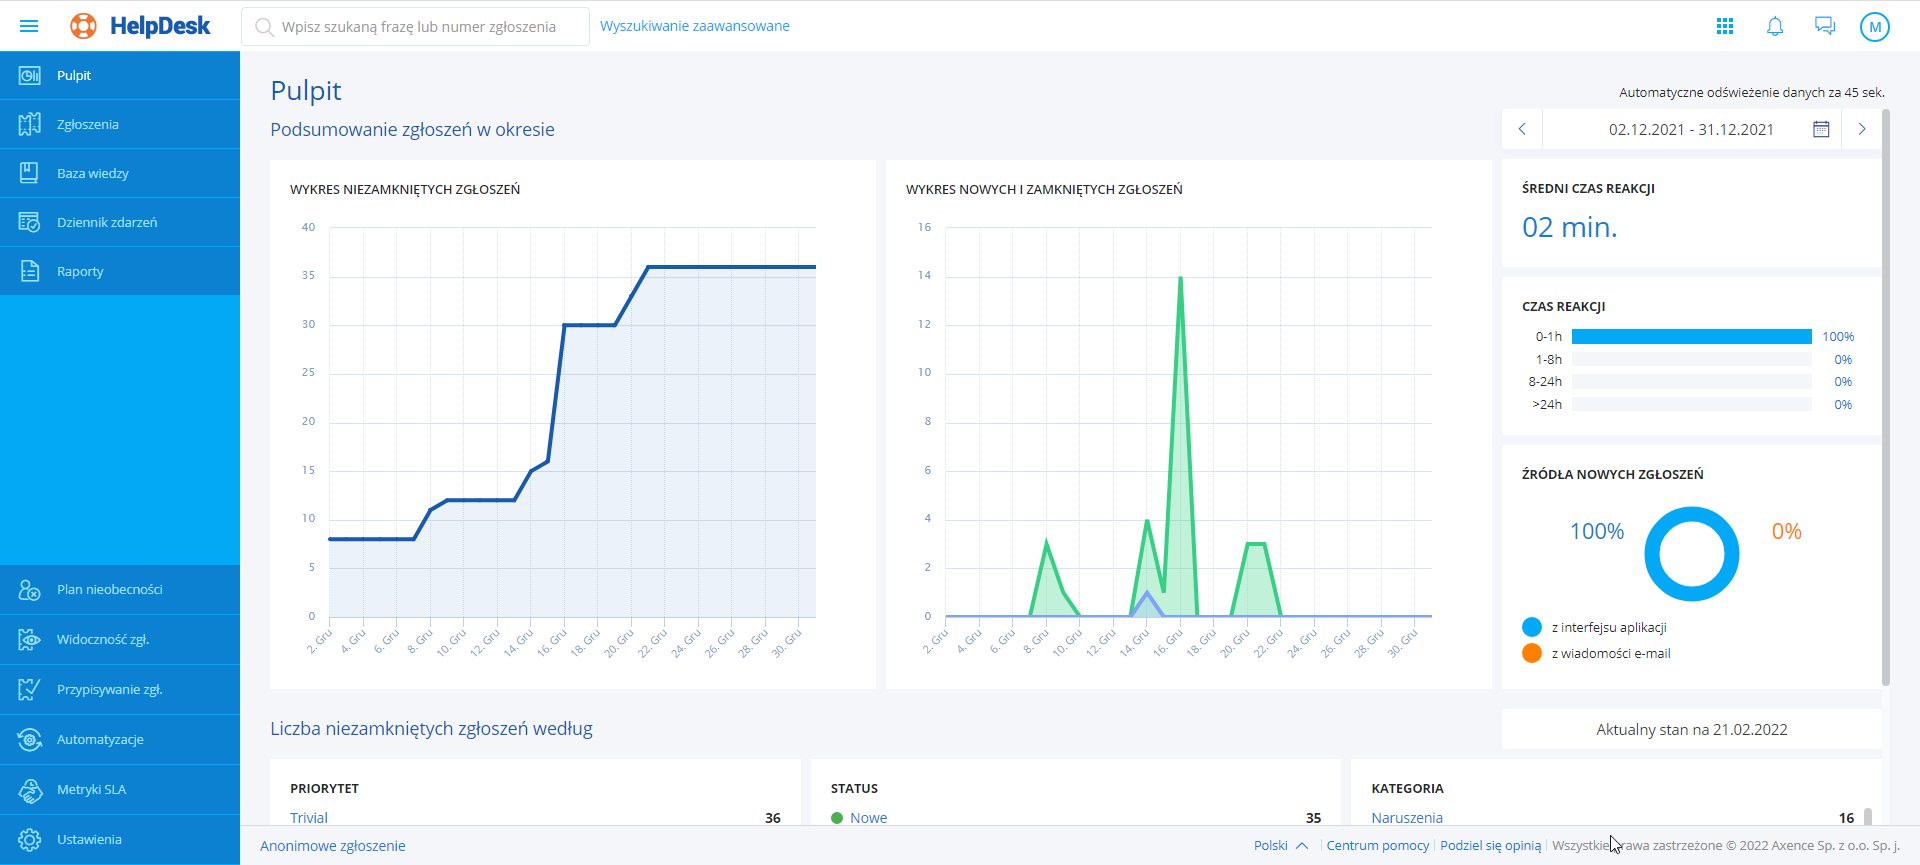The image size is (1920, 865).
Task: Open Zgłoszenia in the sidebar
Action: [88, 125]
